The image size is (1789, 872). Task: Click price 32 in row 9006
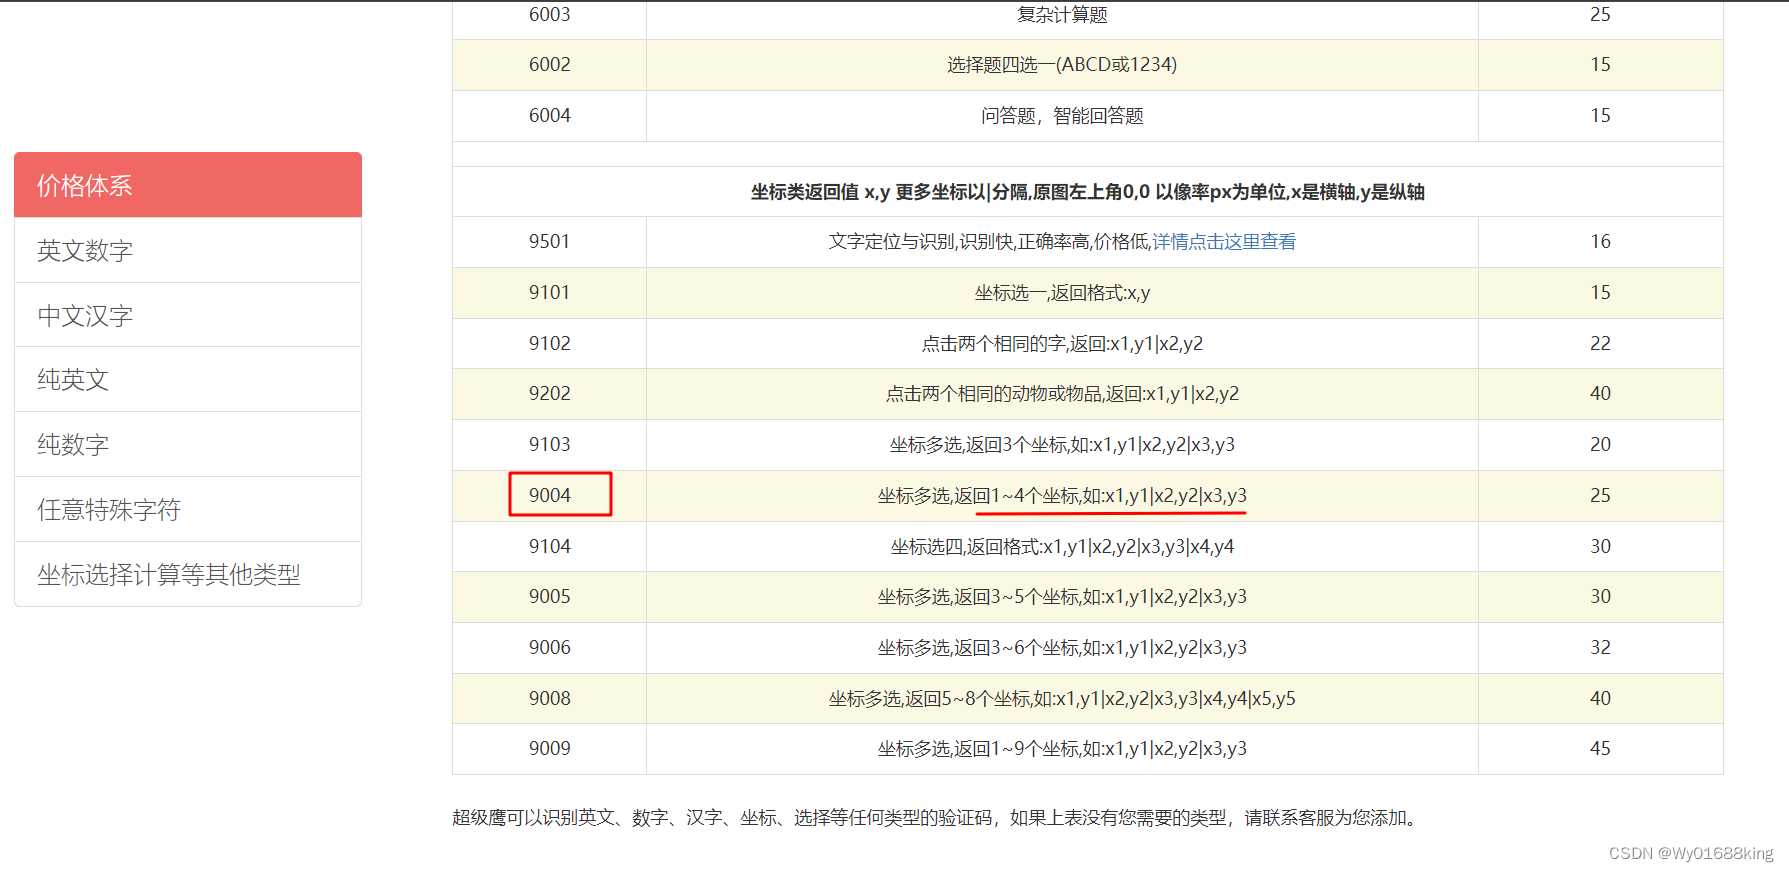tap(1600, 648)
